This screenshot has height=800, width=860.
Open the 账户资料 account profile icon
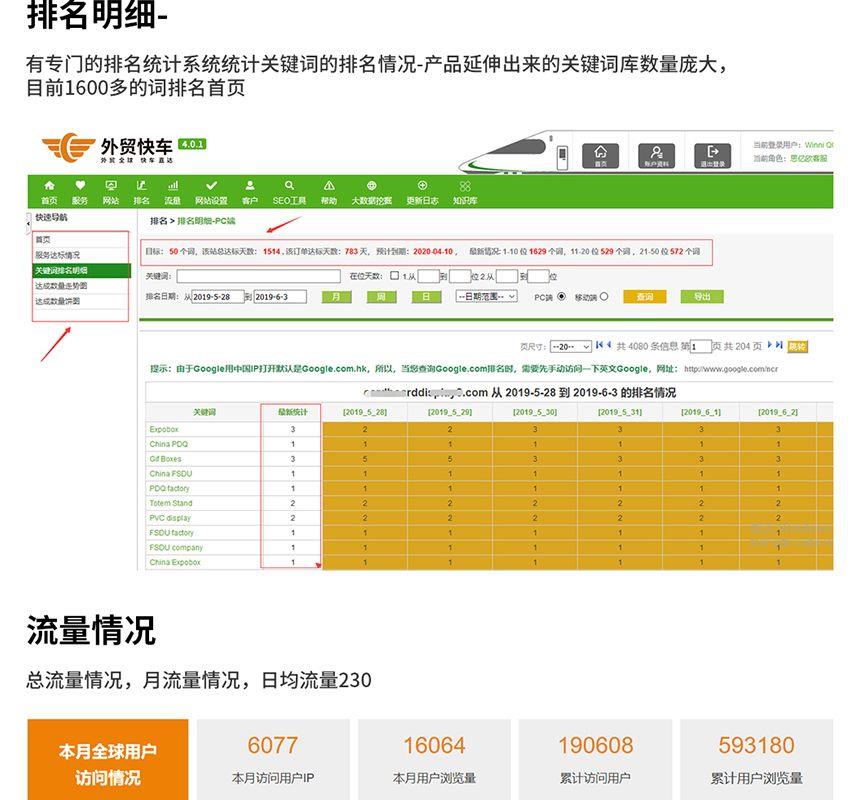[x=656, y=154]
